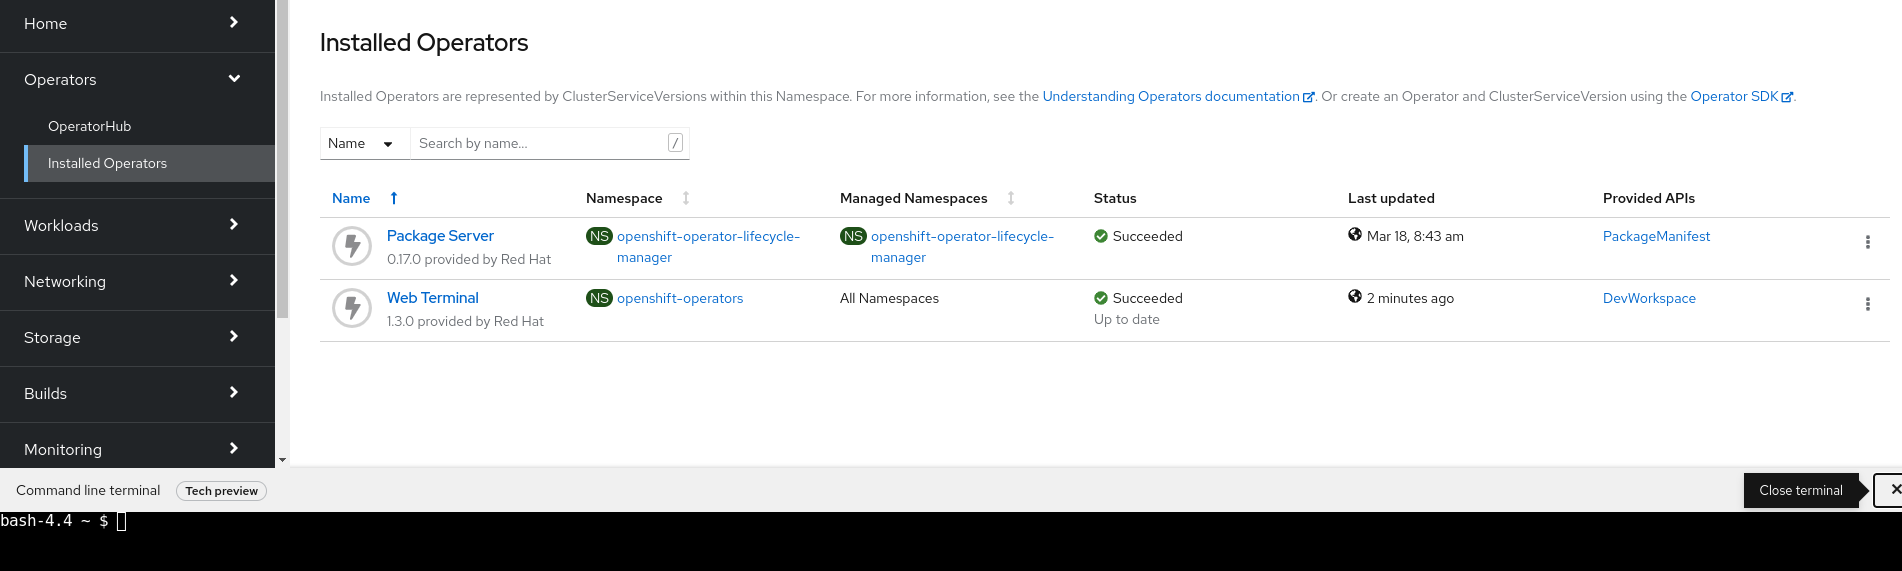
Task: Expand the Builds navigation section
Action: pyautogui.click(x=137, y=393)
